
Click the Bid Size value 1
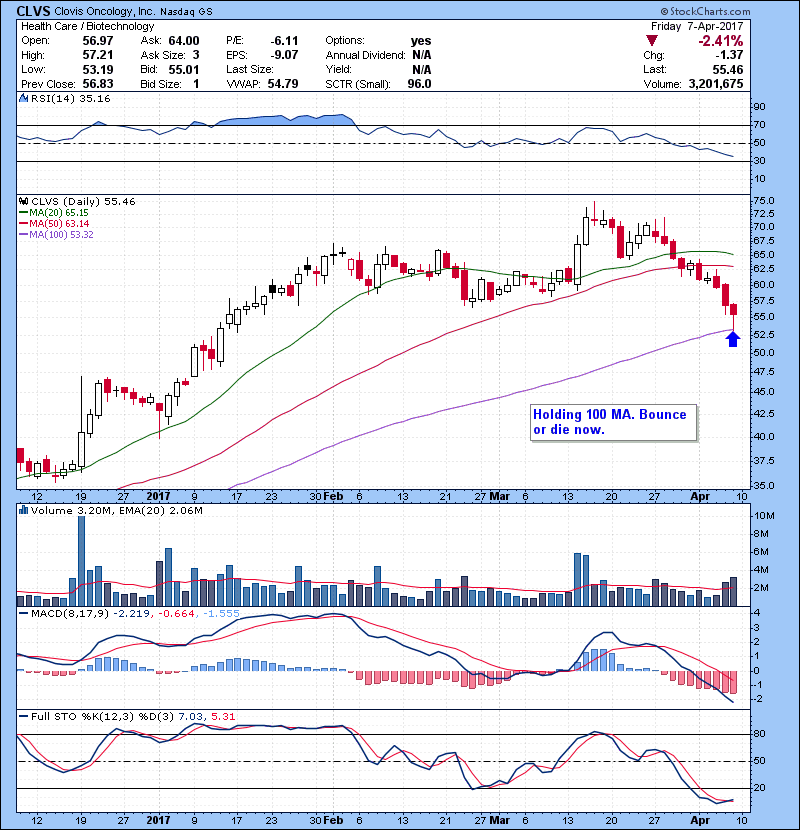pos(196,84)
